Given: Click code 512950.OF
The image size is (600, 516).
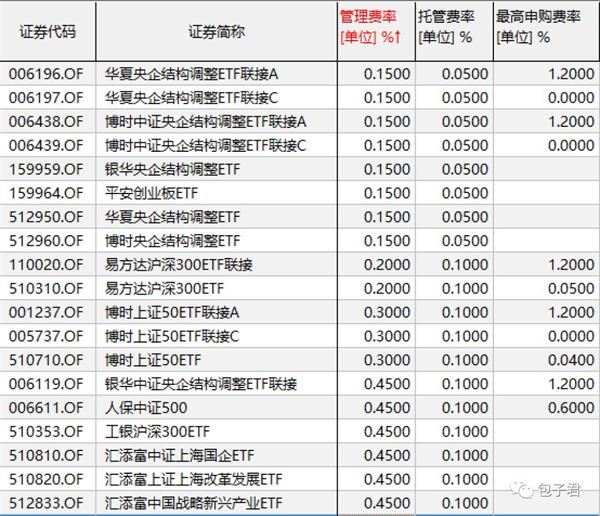Looking at the screenshot, I should click(46, 217).
